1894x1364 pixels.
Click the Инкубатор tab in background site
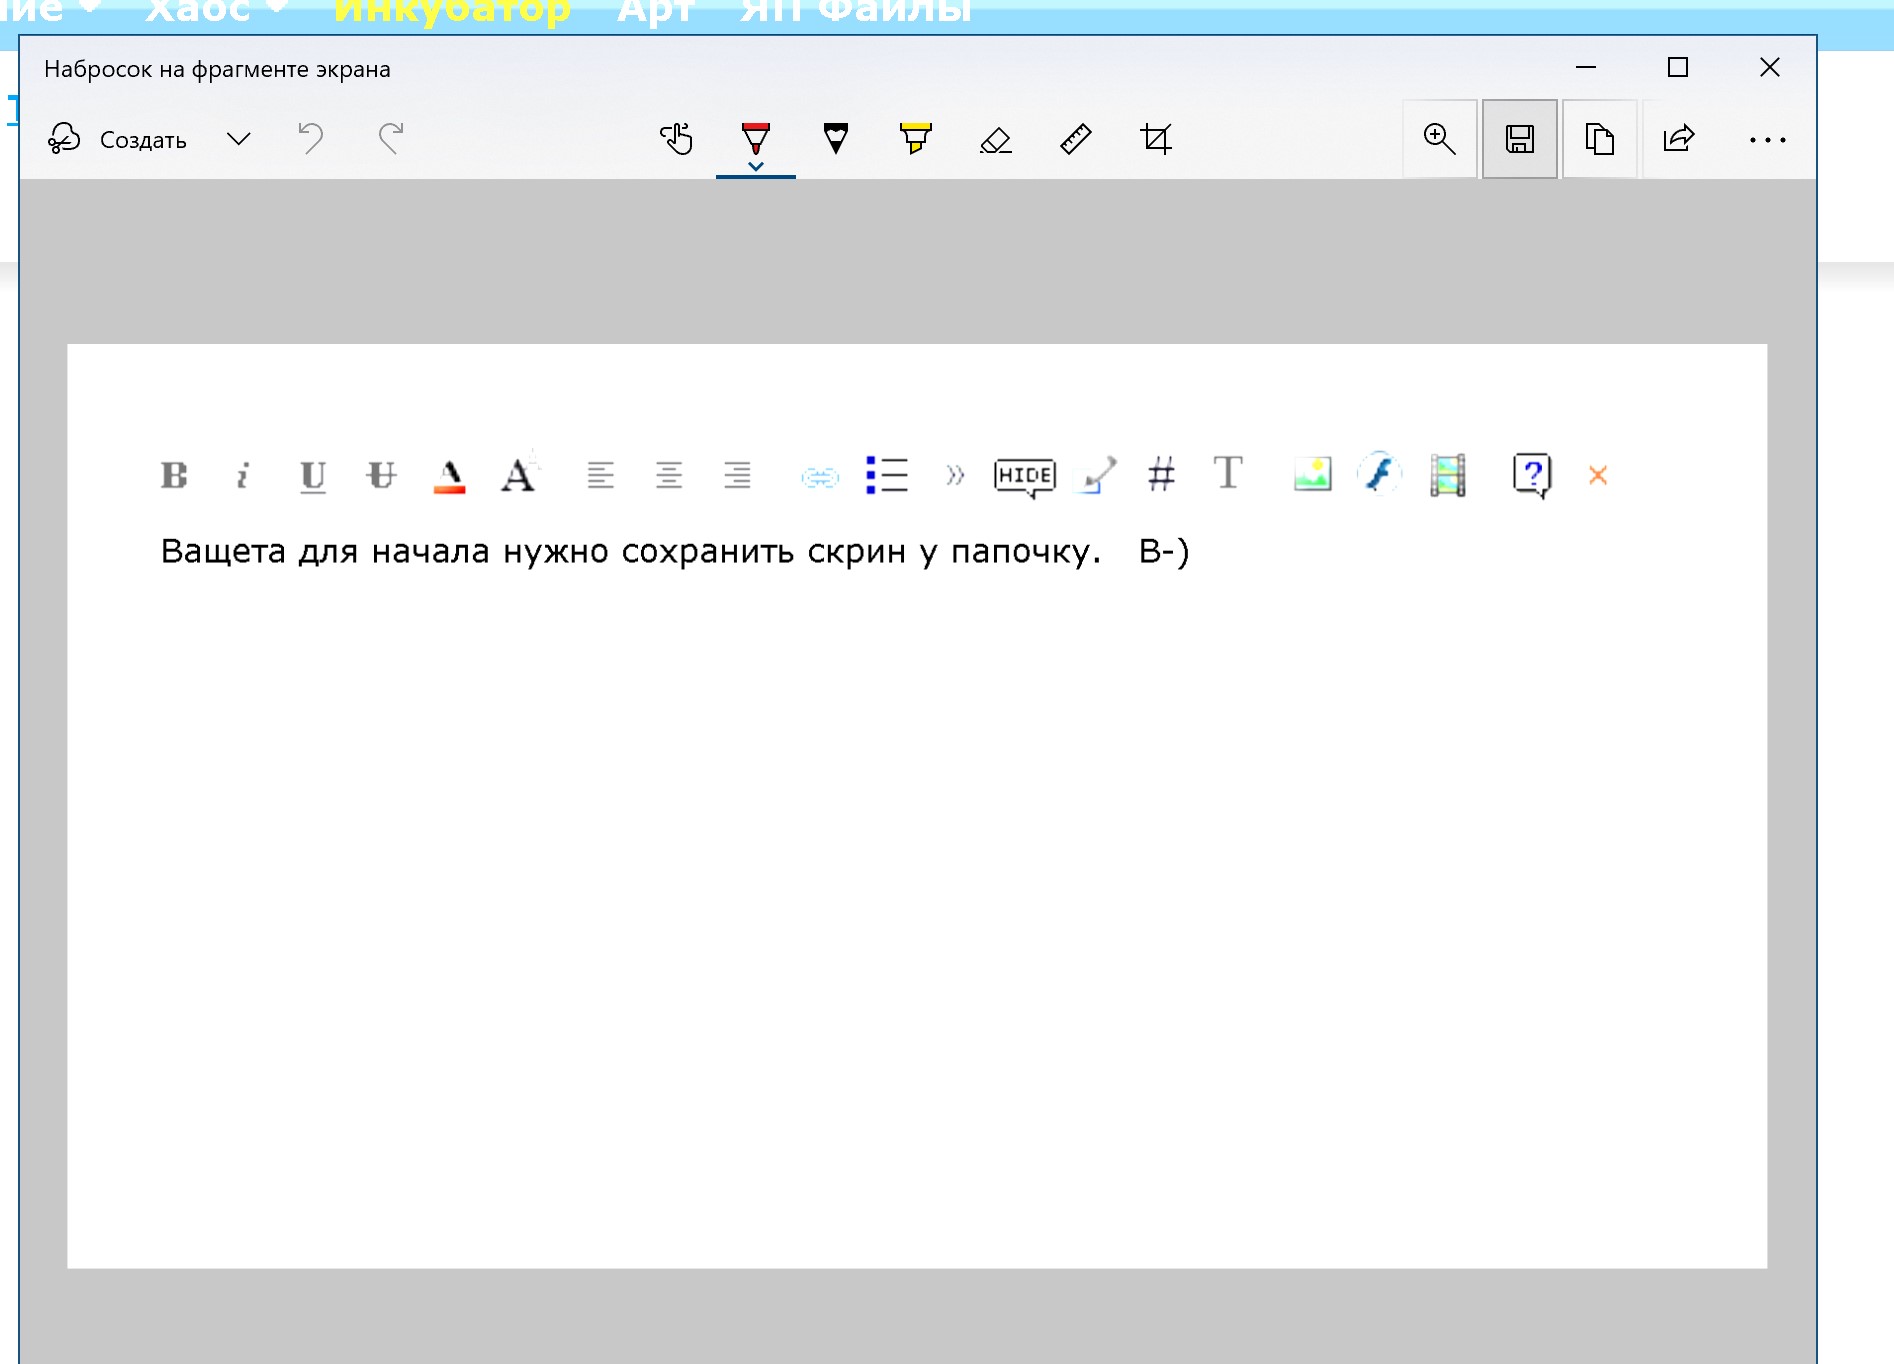pyautogui.click(x=451, y=11)
